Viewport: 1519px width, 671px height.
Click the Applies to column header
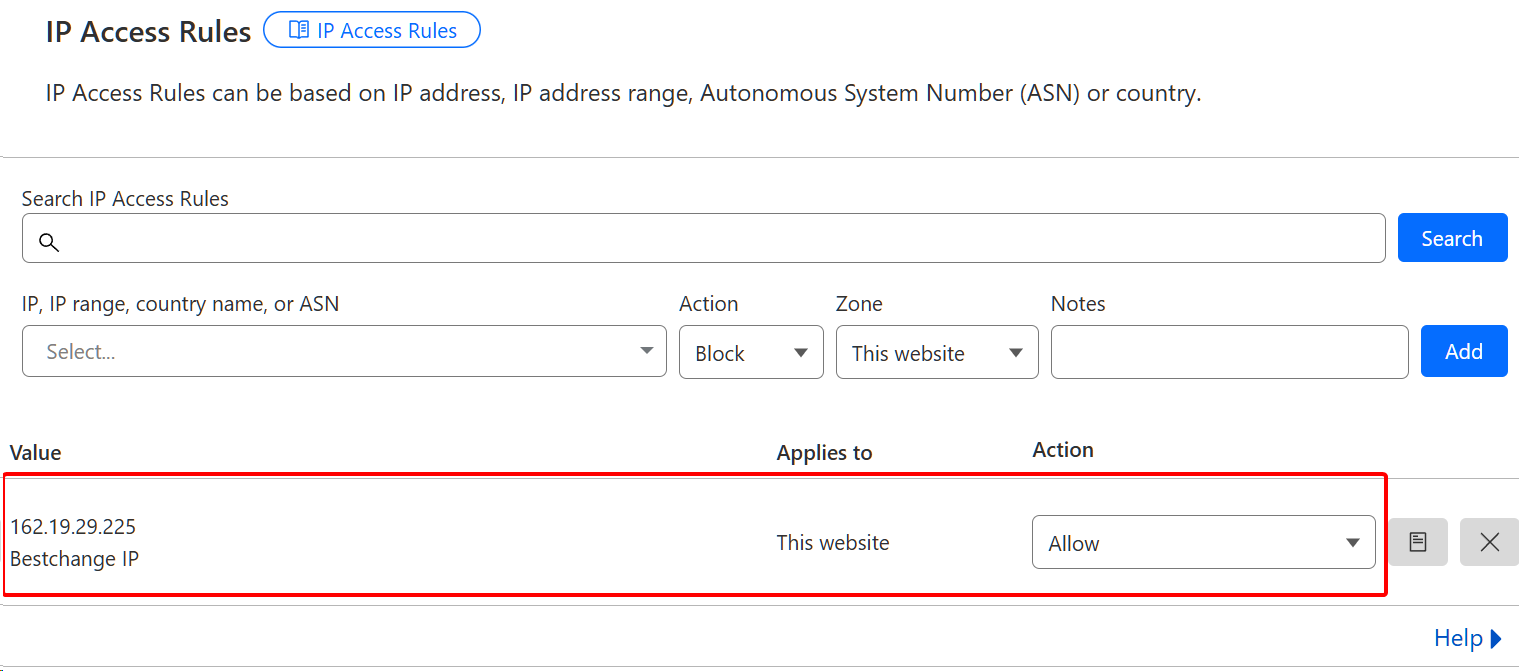(824, 453)
